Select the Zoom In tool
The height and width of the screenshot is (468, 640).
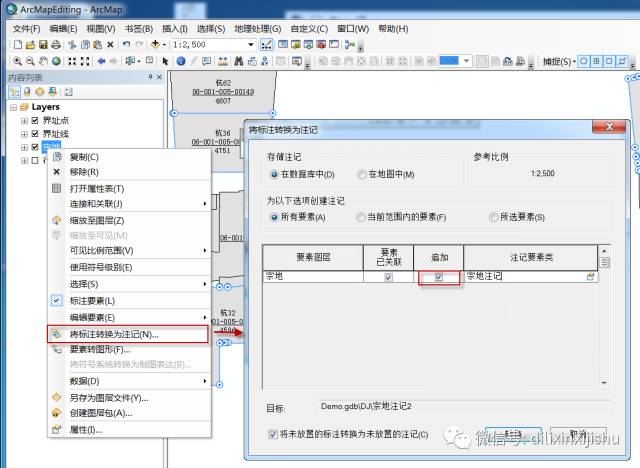(x=17, y=61)
